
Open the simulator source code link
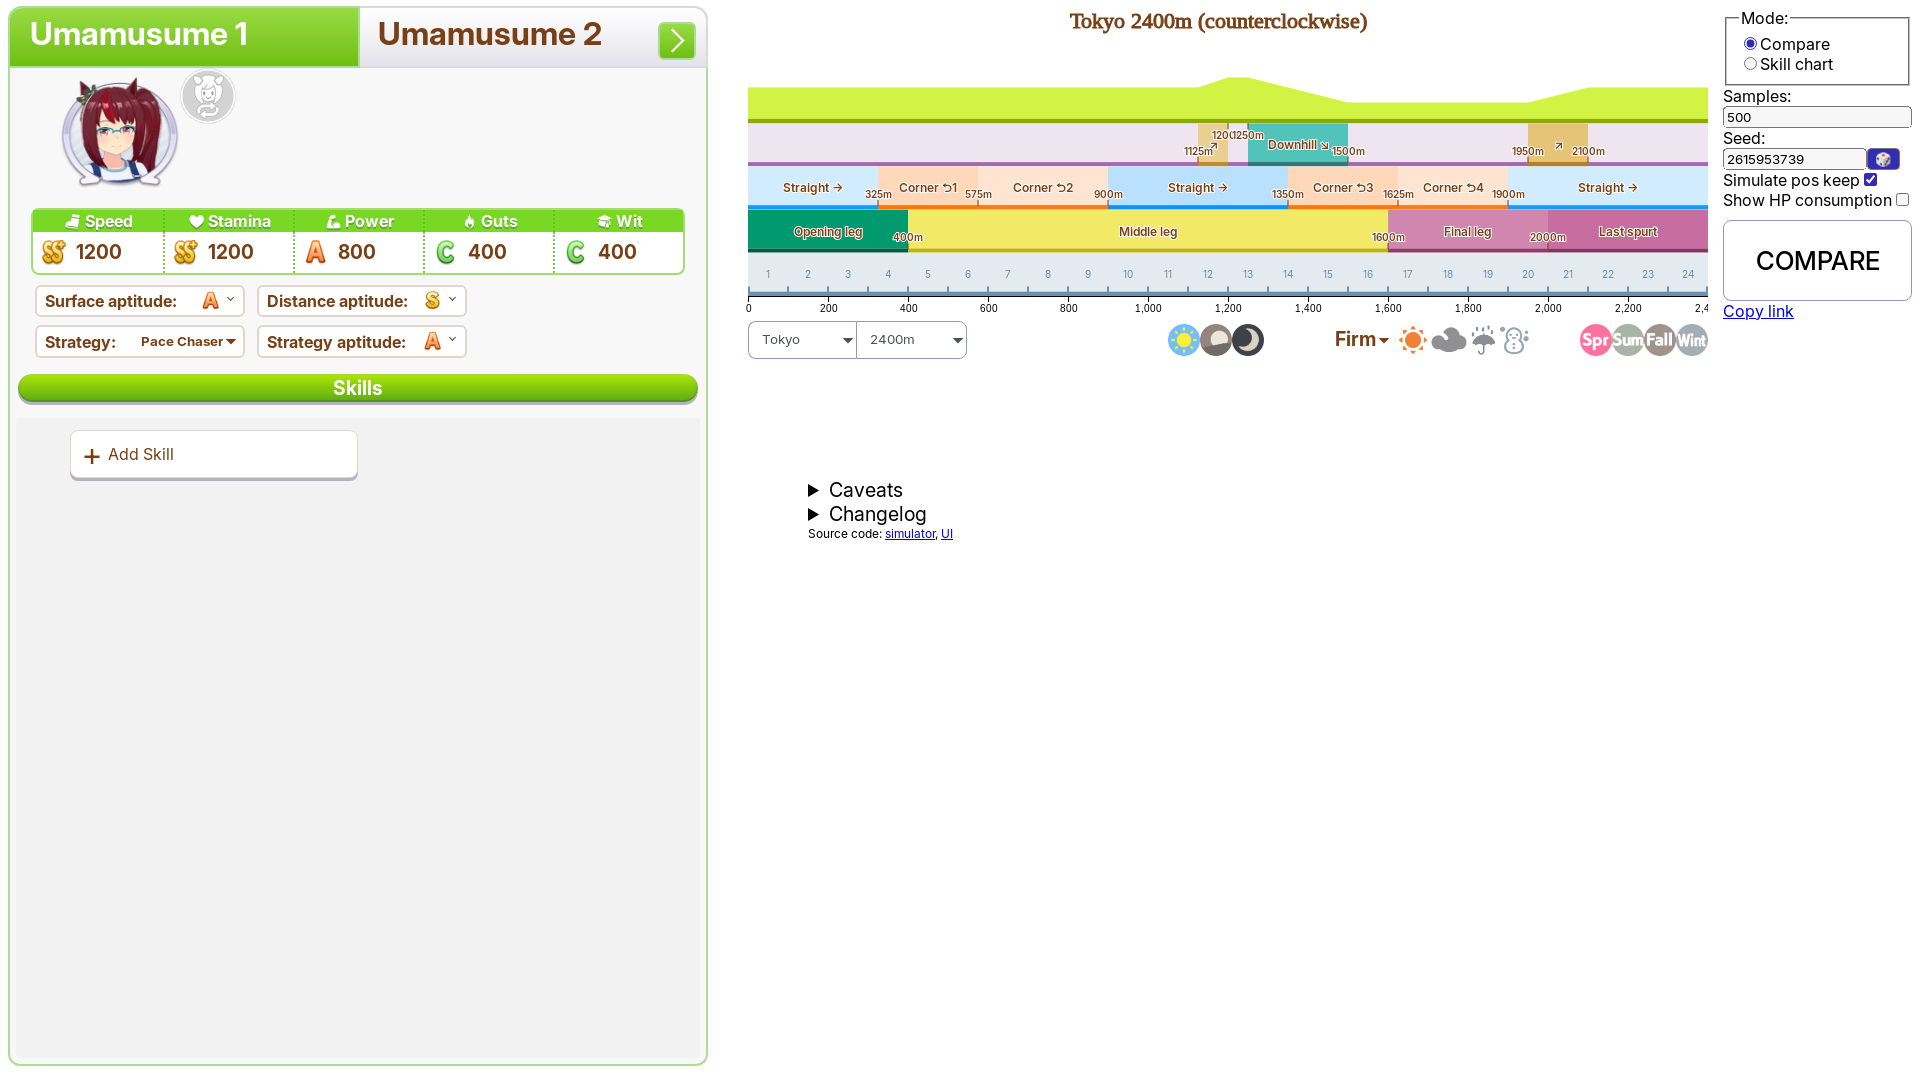click(x=910, y=534)
